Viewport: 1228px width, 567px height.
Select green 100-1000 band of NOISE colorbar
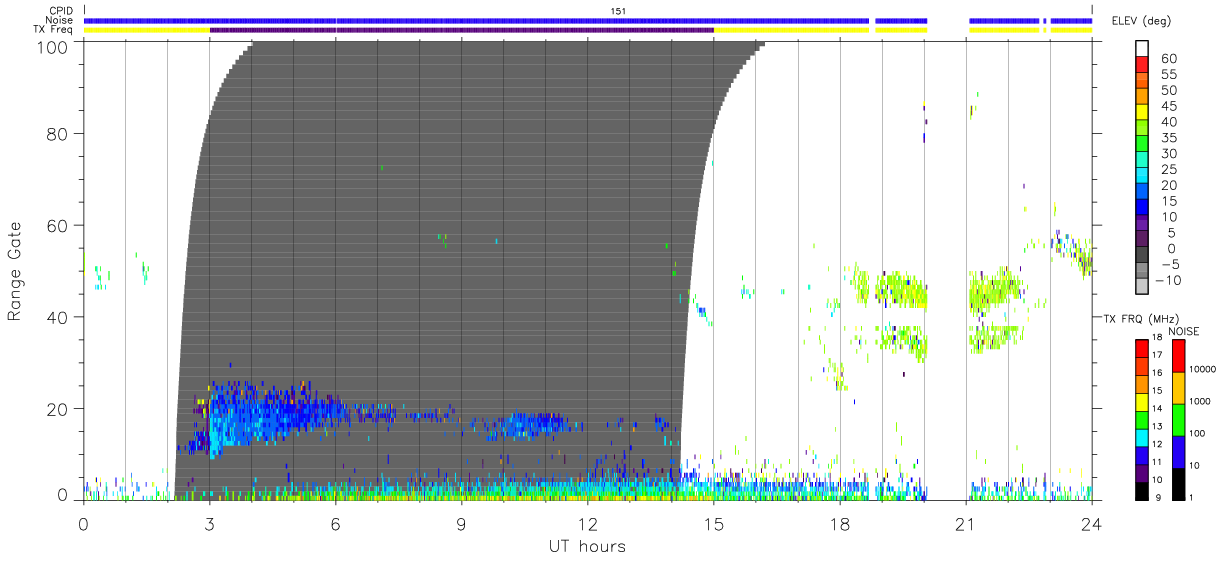pyautogui.click(x=1177, y=418)
